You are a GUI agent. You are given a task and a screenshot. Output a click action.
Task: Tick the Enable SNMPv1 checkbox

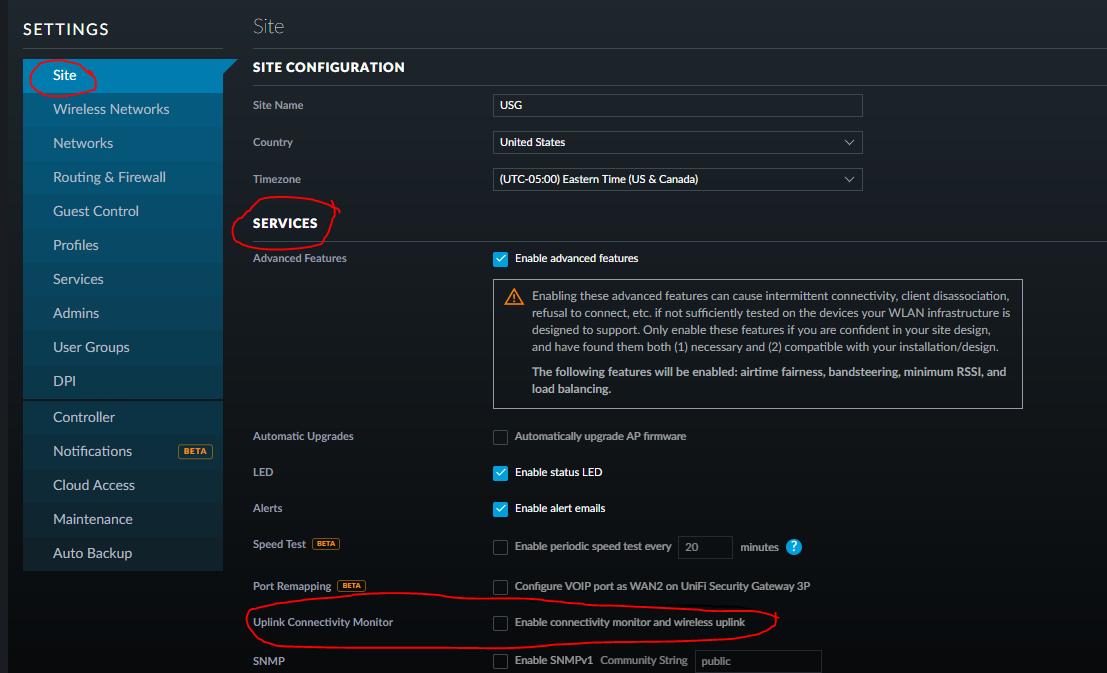[501, 661]
